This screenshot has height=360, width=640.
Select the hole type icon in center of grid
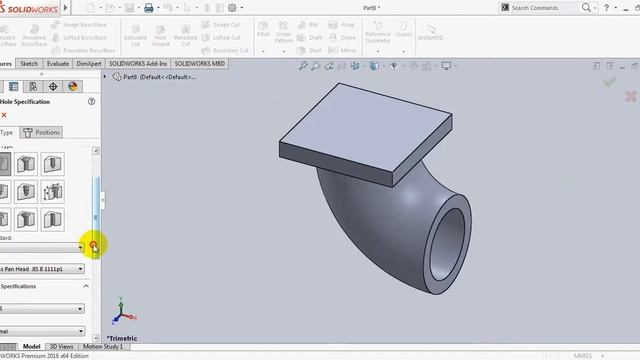point(26,192)
